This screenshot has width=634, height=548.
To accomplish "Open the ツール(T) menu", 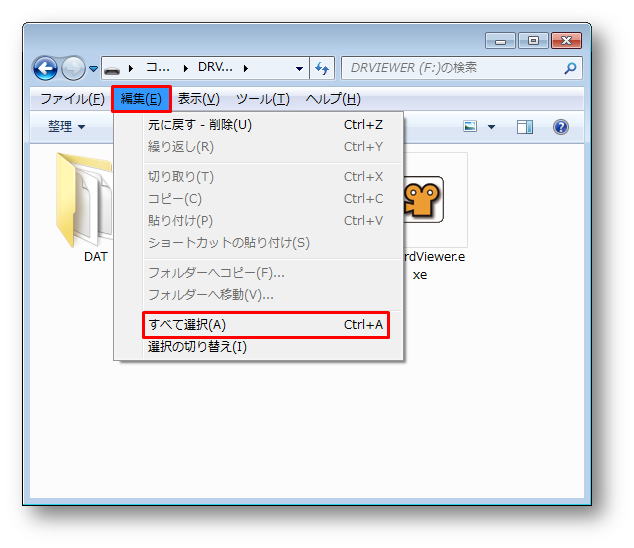I will [x=263, y=99].
